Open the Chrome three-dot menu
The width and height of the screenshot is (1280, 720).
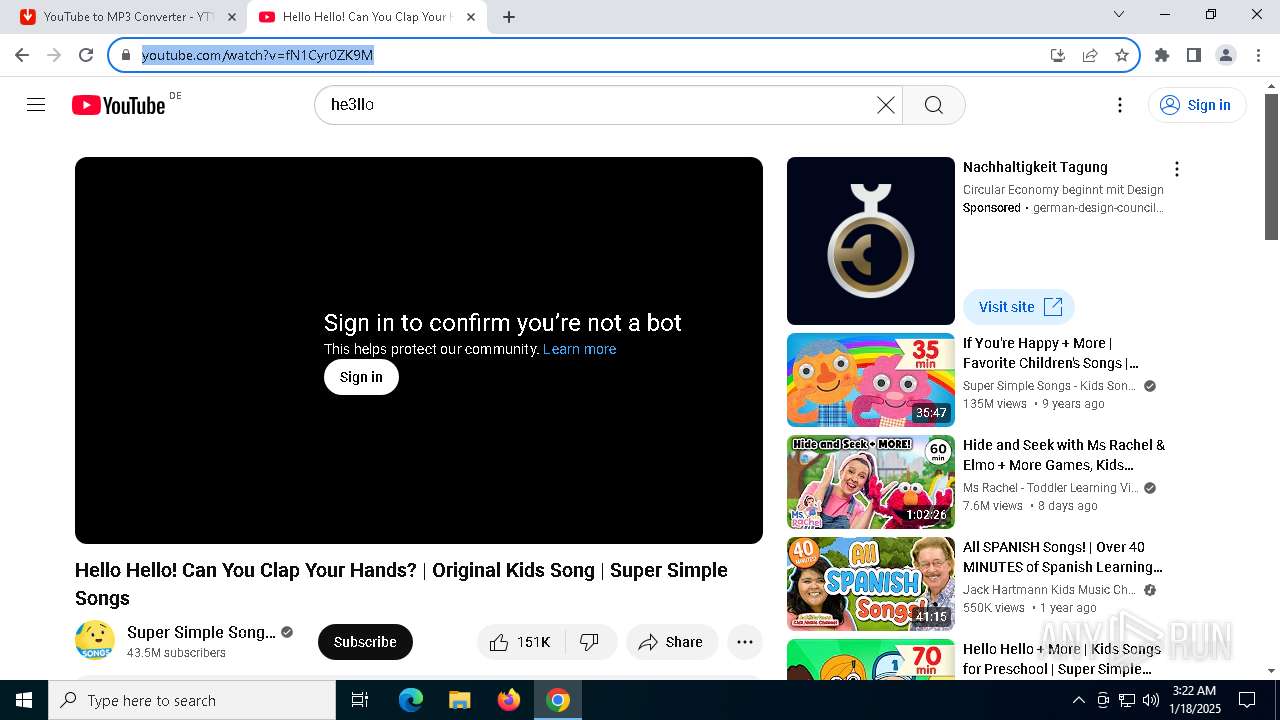tap(1258, 55)
